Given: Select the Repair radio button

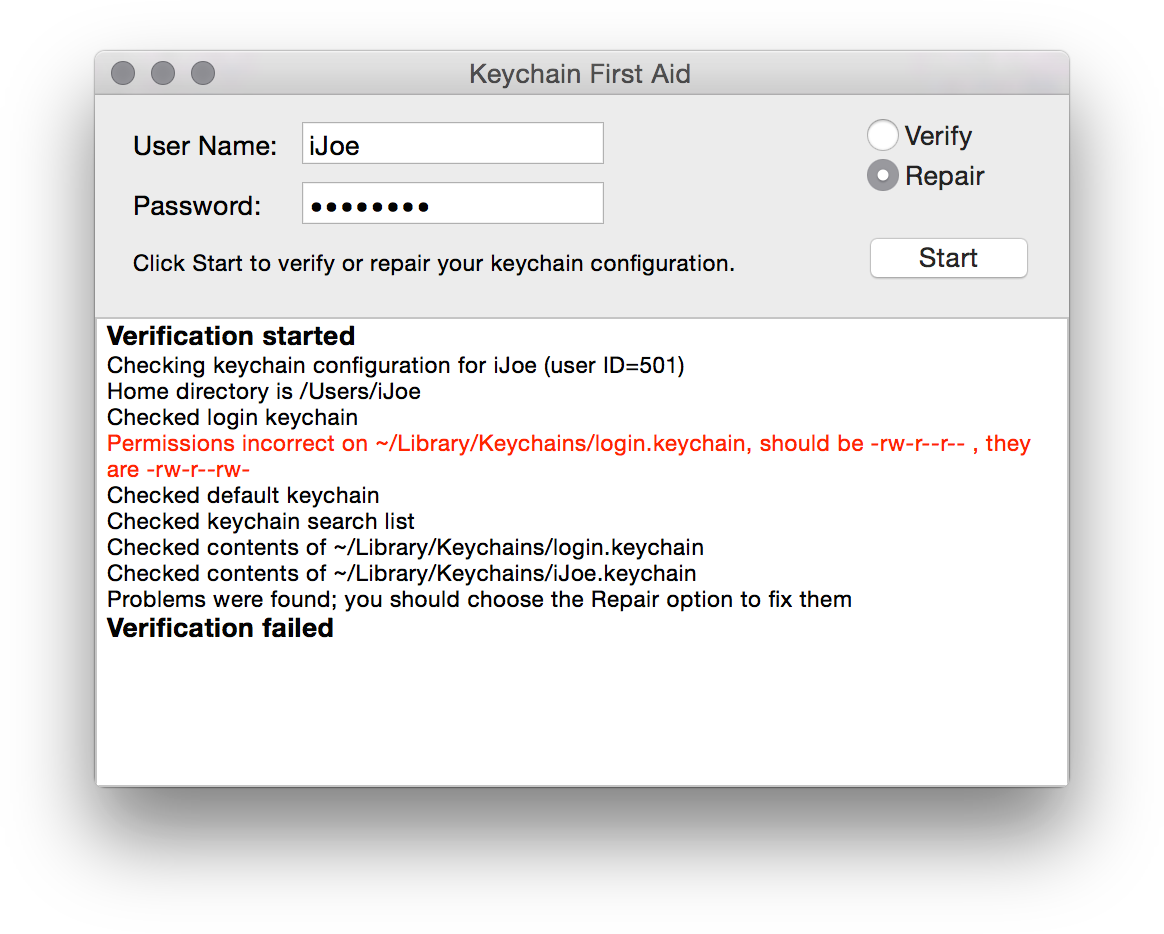Looking at the screenshot, I should [x=883, y=176].
